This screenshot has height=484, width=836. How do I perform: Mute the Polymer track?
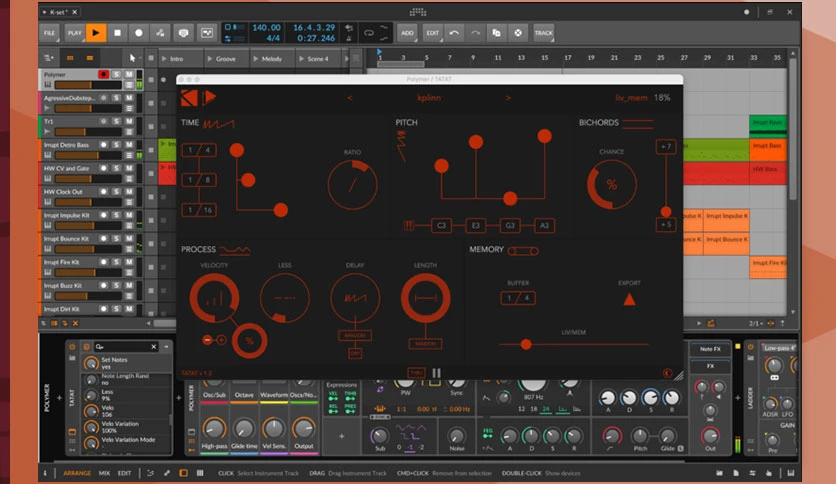click(x=129, y=74)
